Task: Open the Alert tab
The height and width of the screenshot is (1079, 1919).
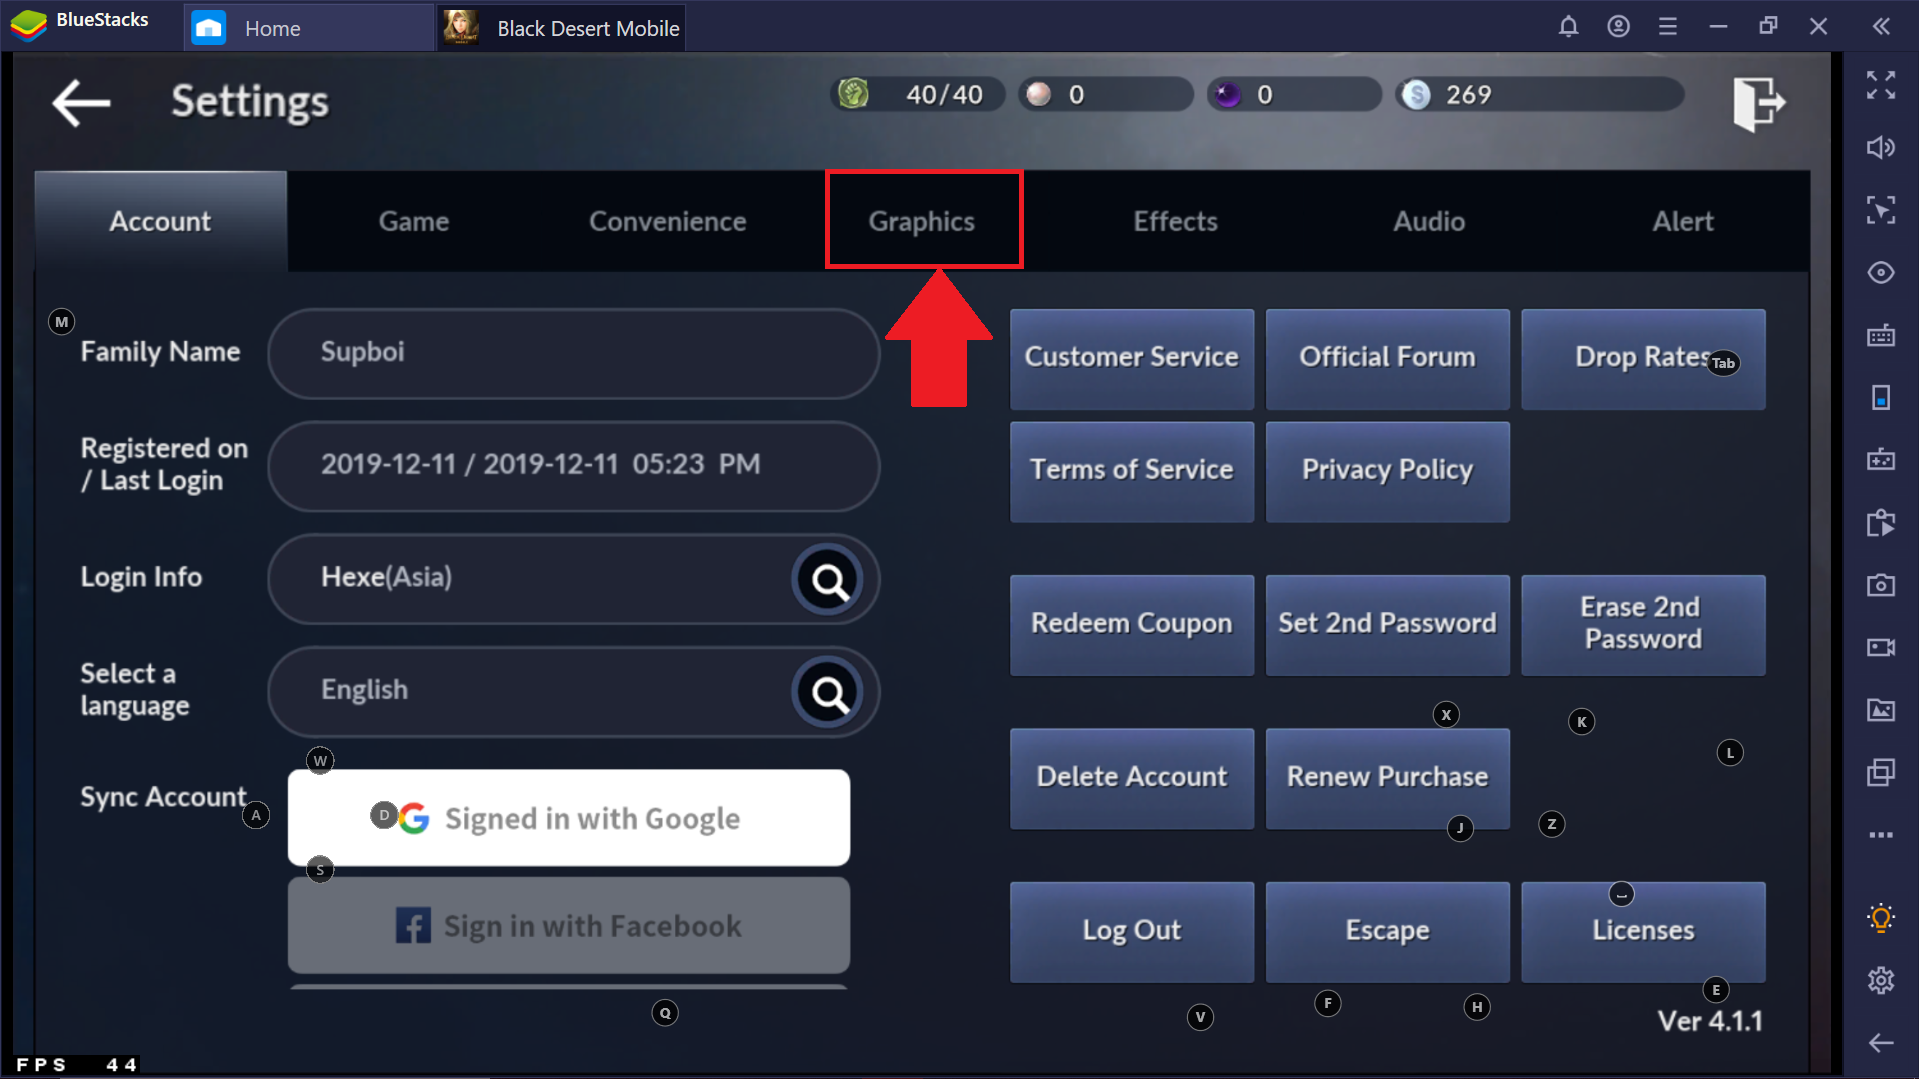Action: (1683, 221)
